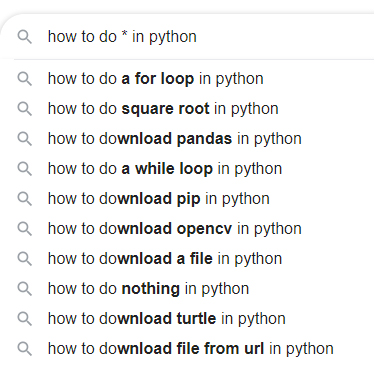Choose "how to download turtle in python" suggestion
The width and height of the screenshot is (375, 371).
(187, 319)
